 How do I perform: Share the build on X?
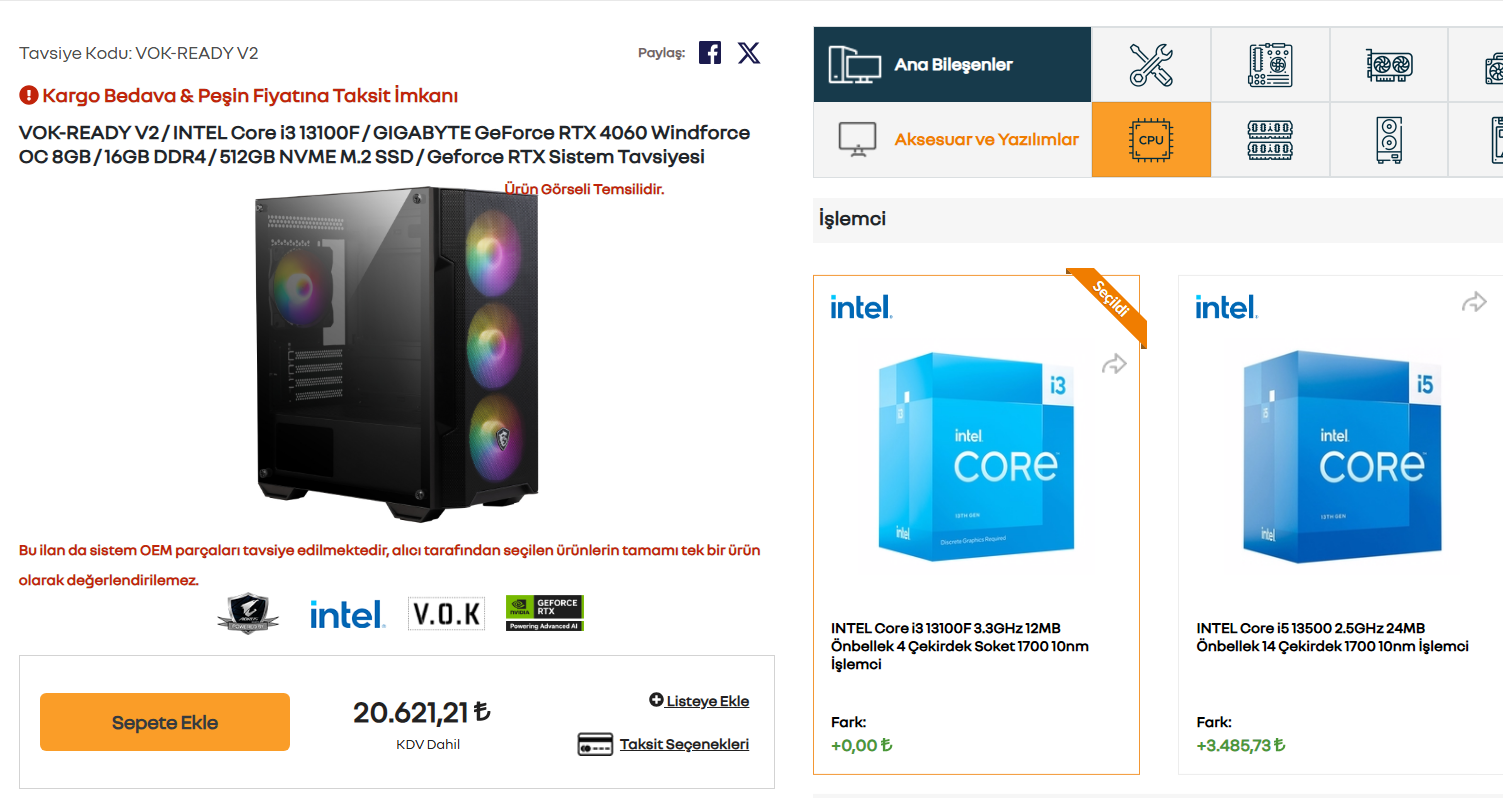tap(749, 53)
